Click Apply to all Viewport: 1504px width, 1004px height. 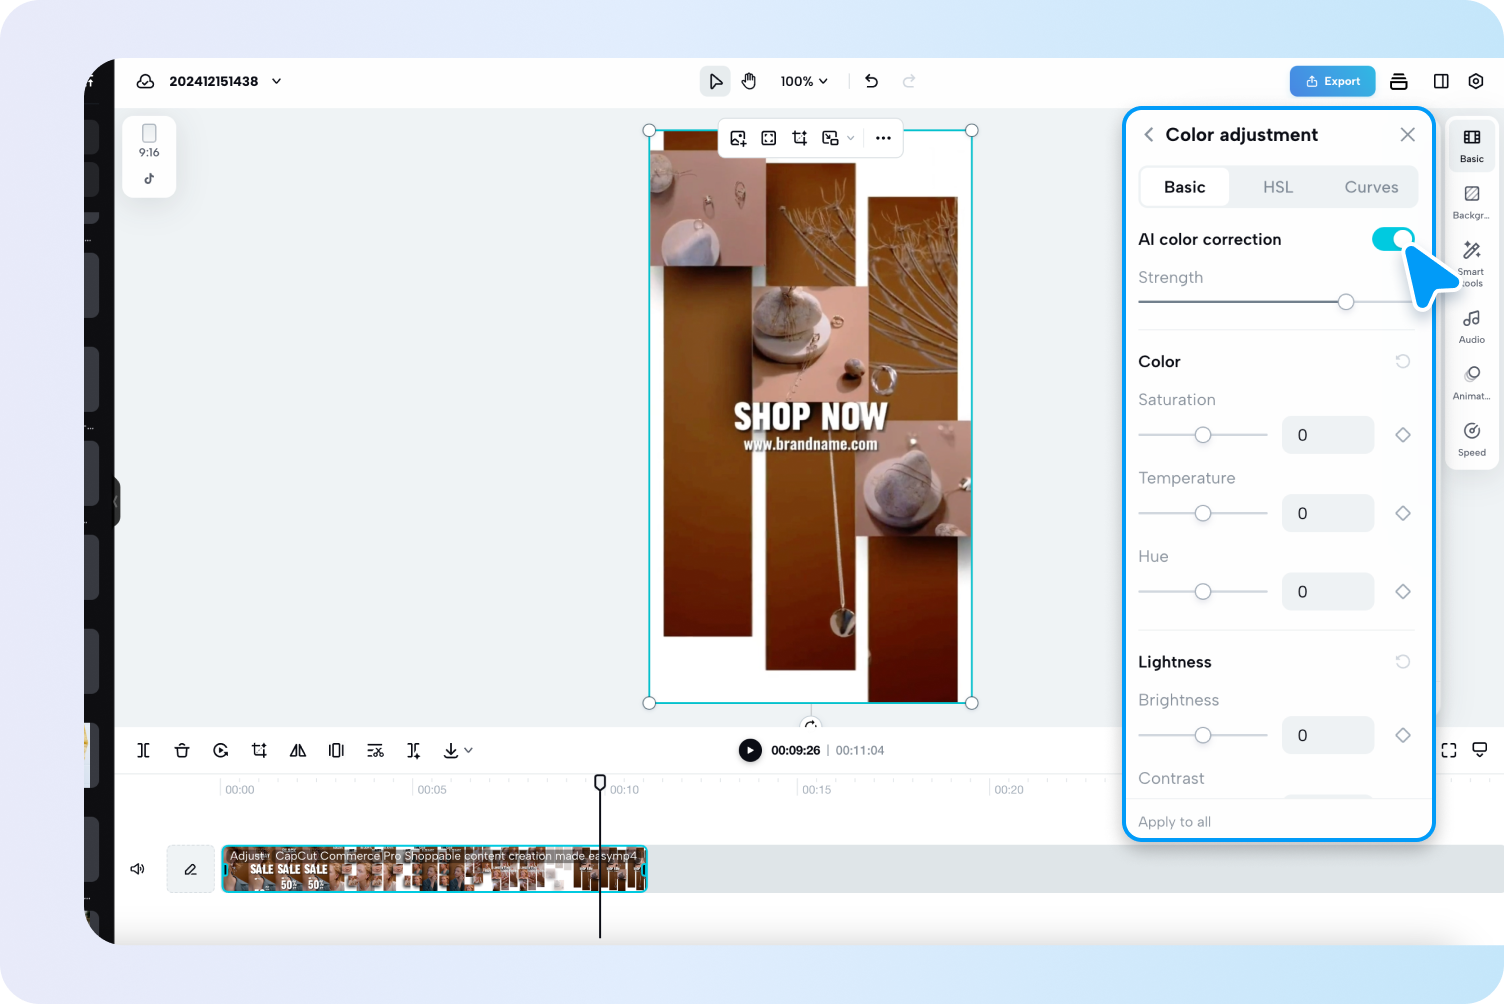tap(1174, 821)
